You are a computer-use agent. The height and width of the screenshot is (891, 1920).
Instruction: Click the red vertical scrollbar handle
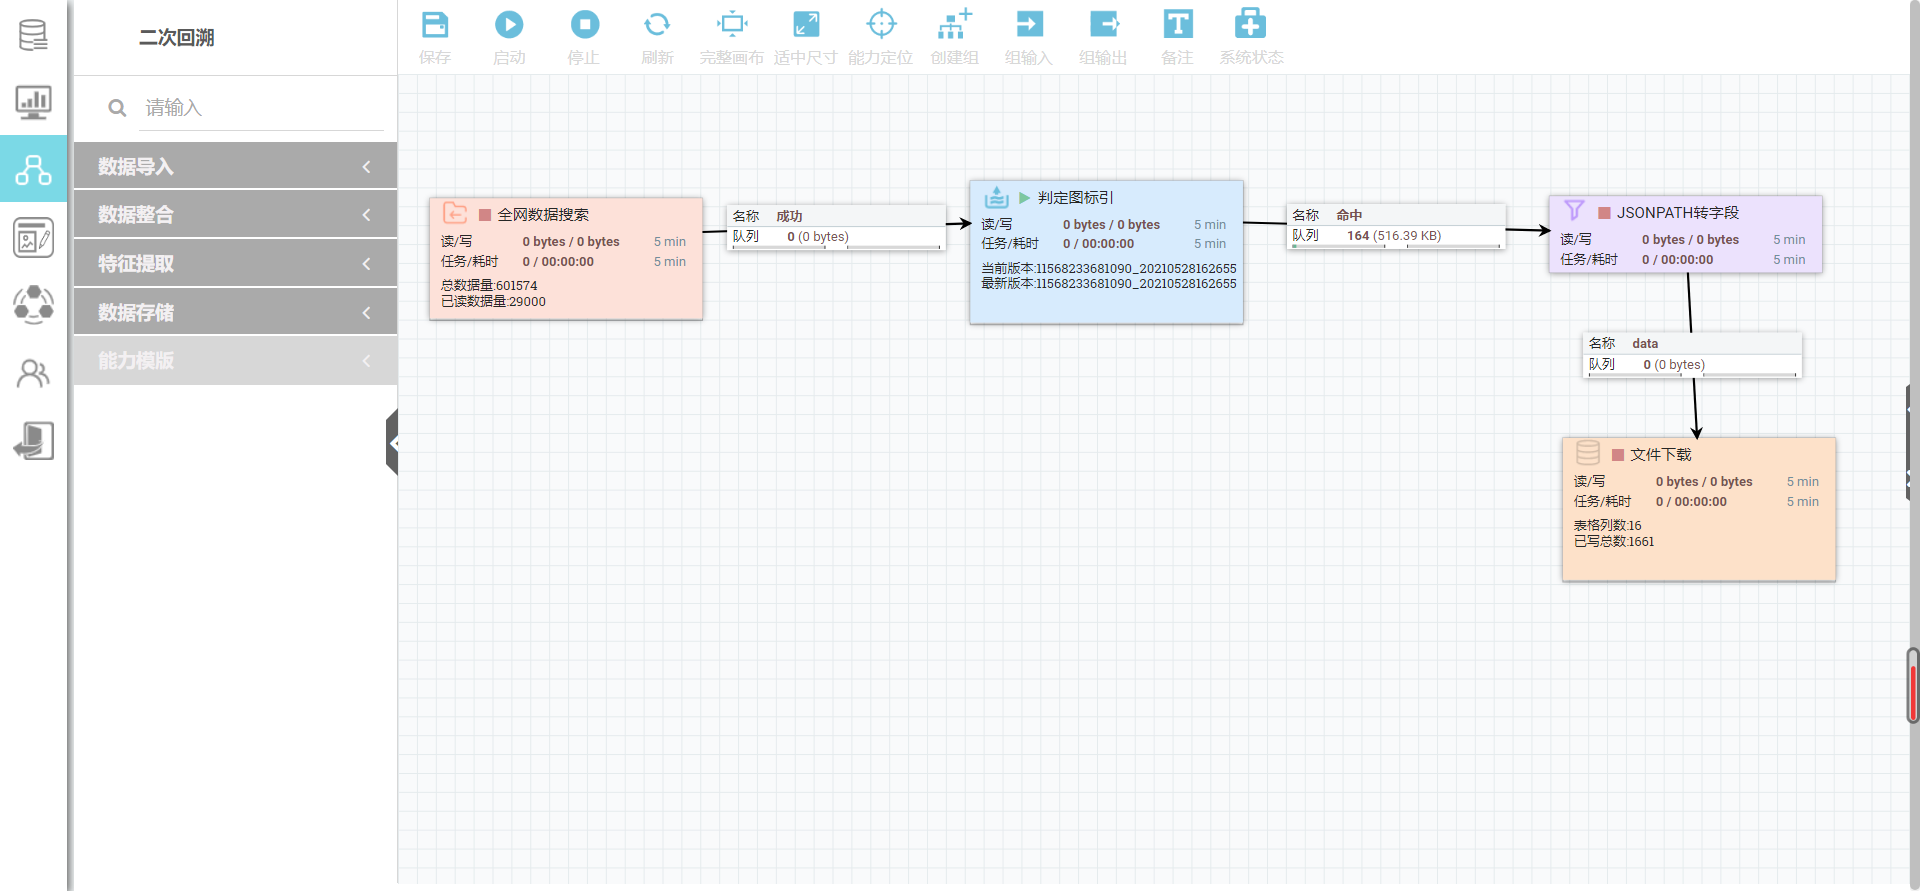click(x=1912, y=686)
